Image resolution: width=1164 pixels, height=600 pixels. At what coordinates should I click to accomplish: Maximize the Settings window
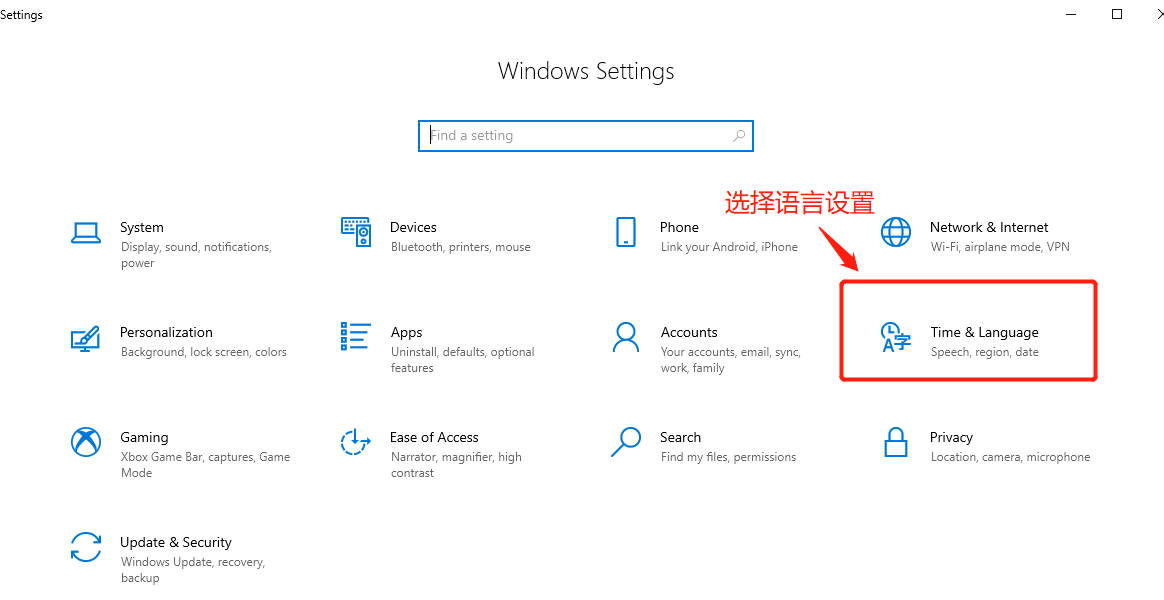[x=1116, y=14]
